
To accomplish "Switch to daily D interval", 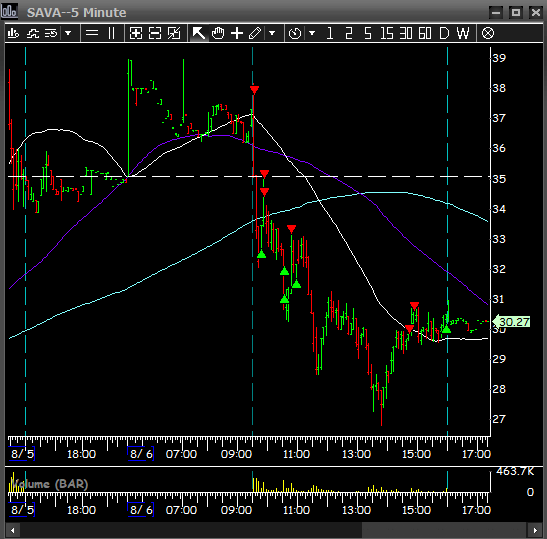I will coord(444,33).
